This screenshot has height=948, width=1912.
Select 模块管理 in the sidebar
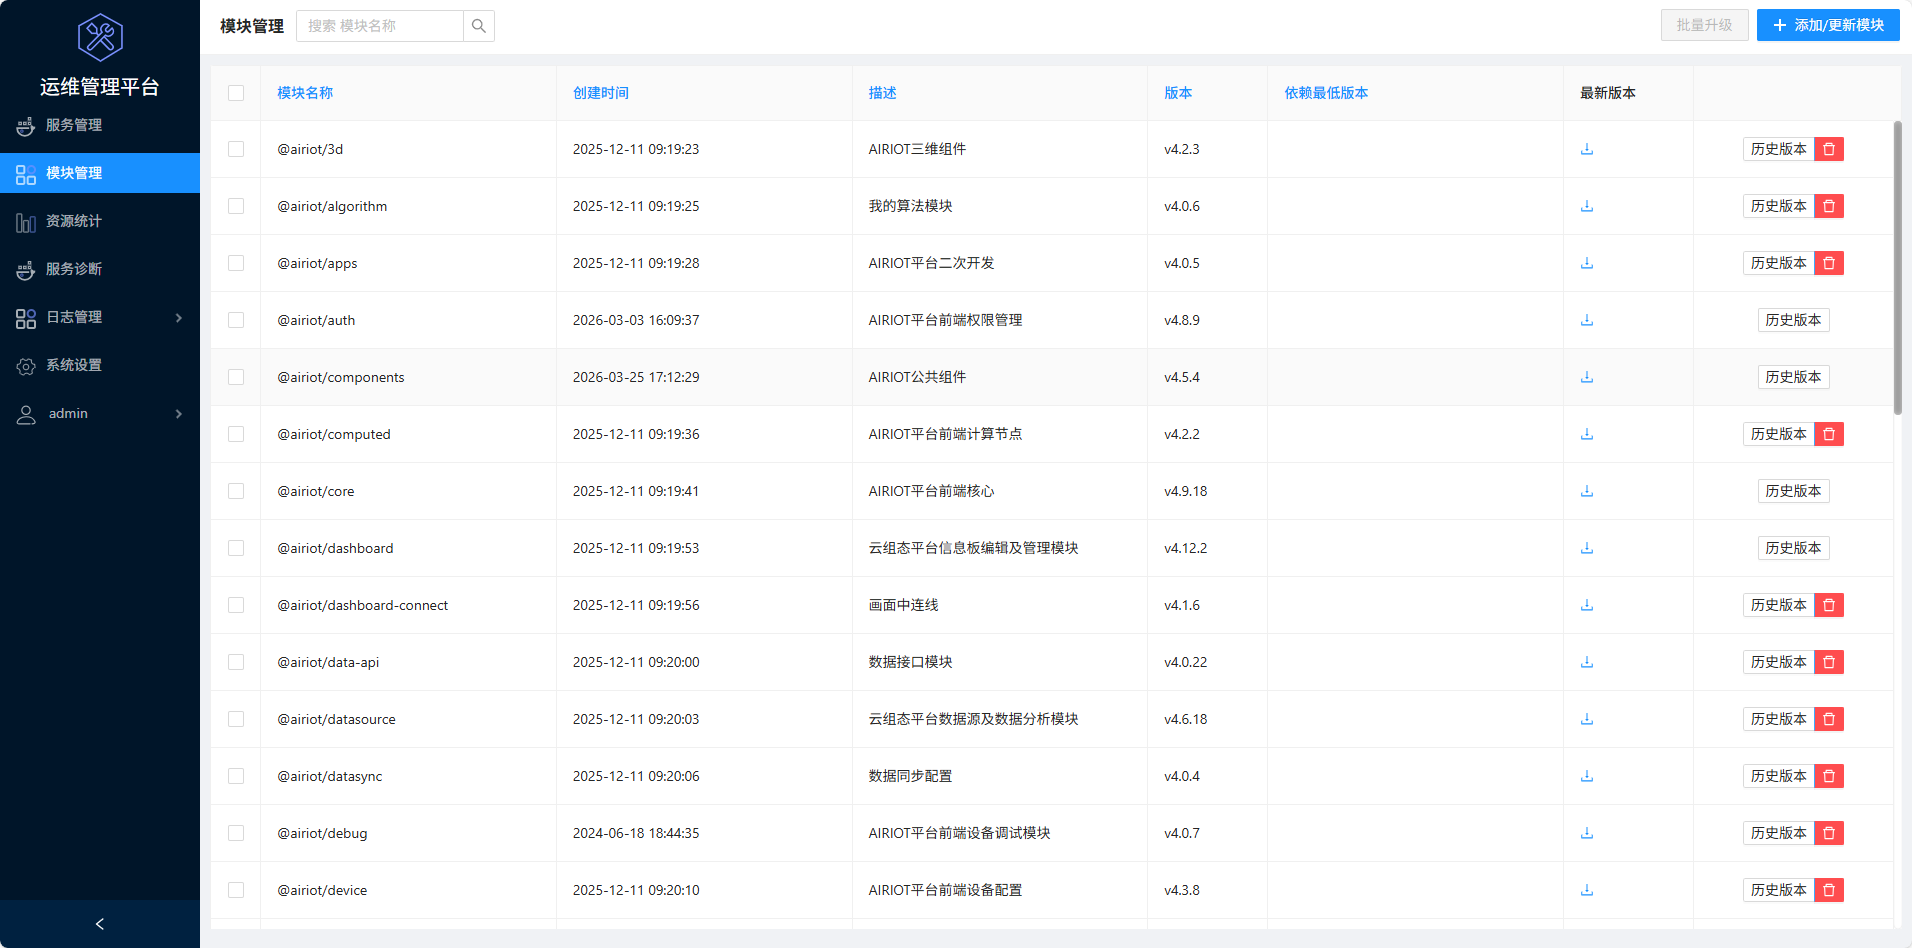tap(77, 173)
